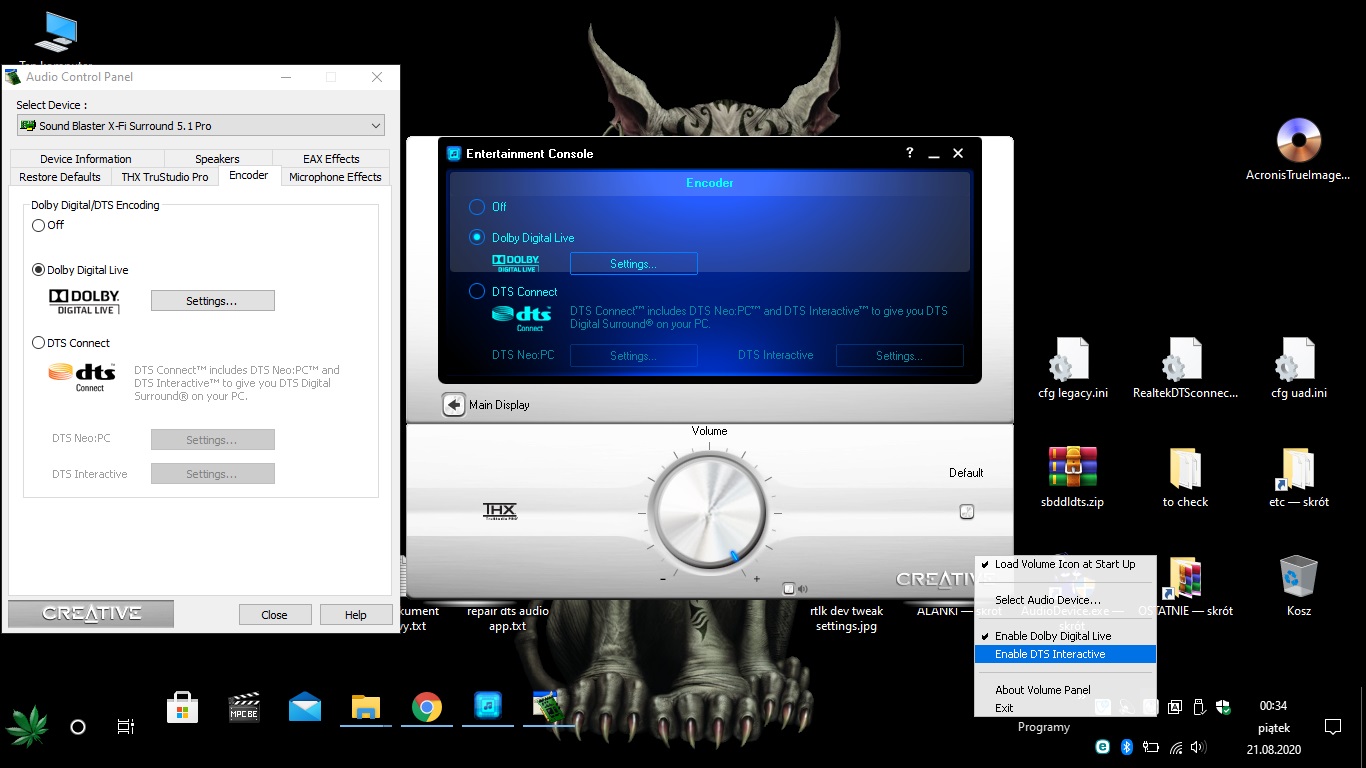Click the safely remove USB tray icon
Screen dimensions: 1366x768
point(1199,707)
